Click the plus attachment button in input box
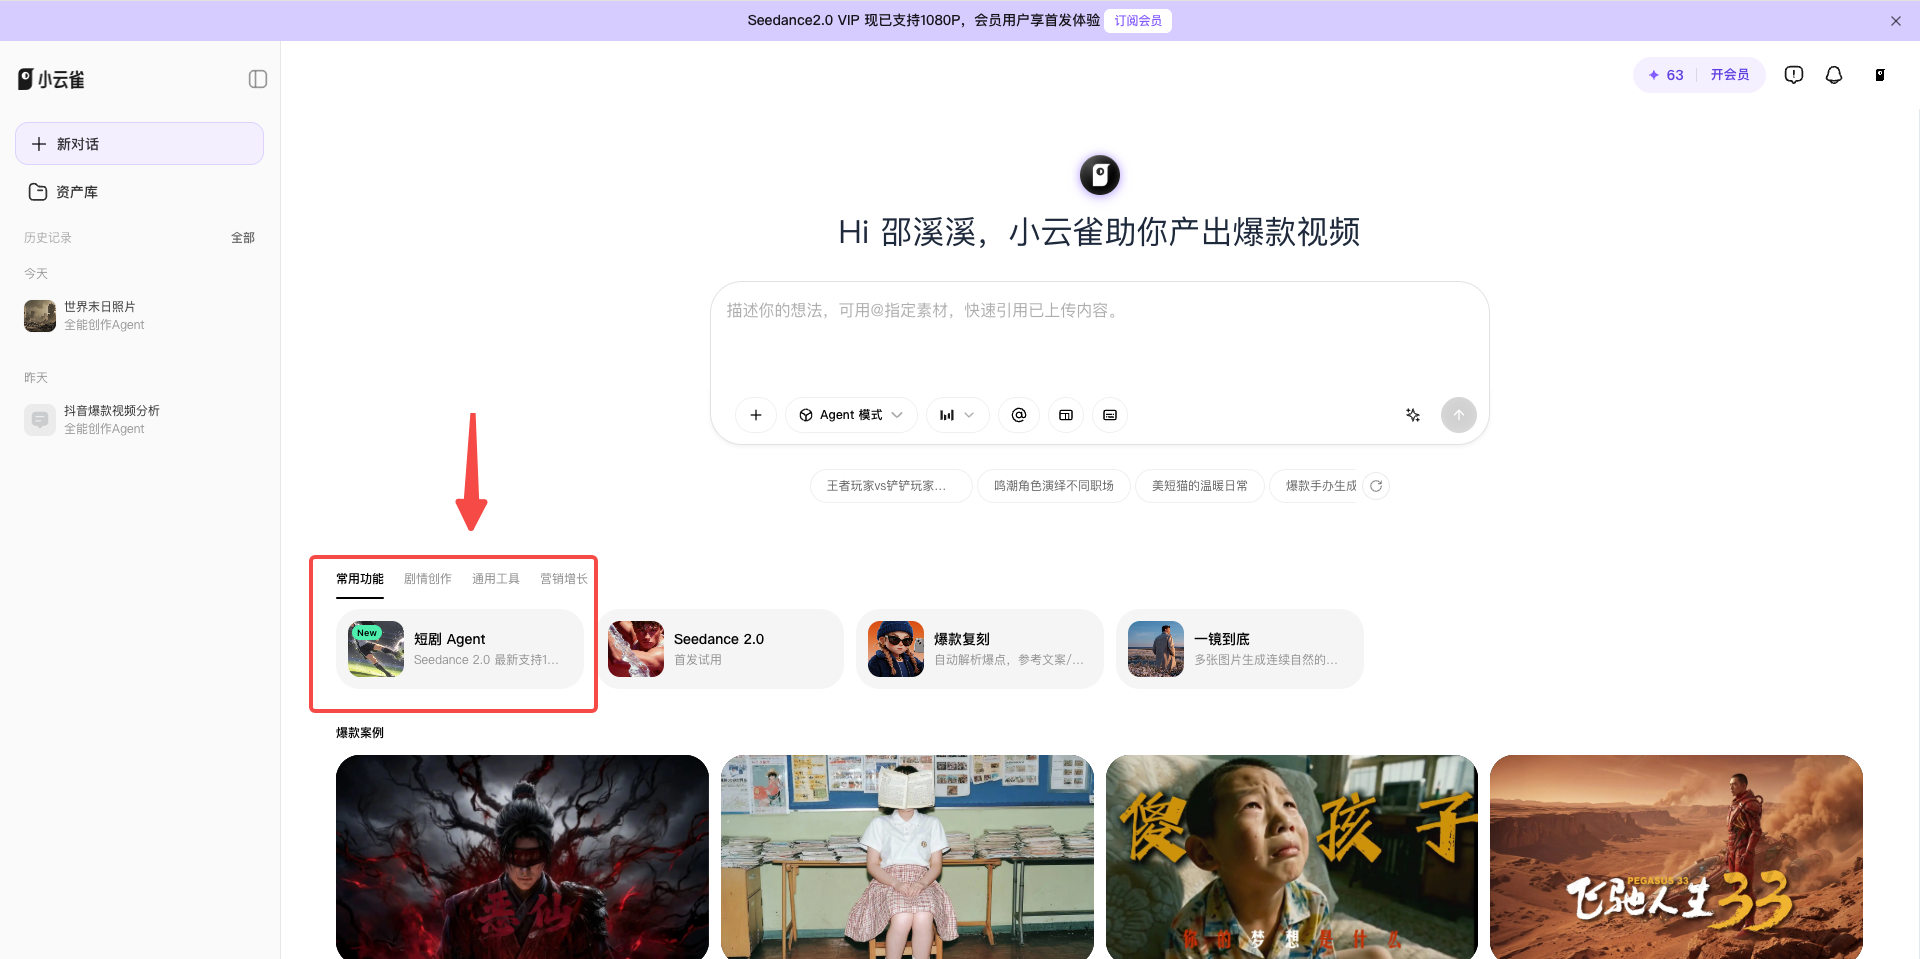The image size is (1920, 959). [x=756, y=415]
